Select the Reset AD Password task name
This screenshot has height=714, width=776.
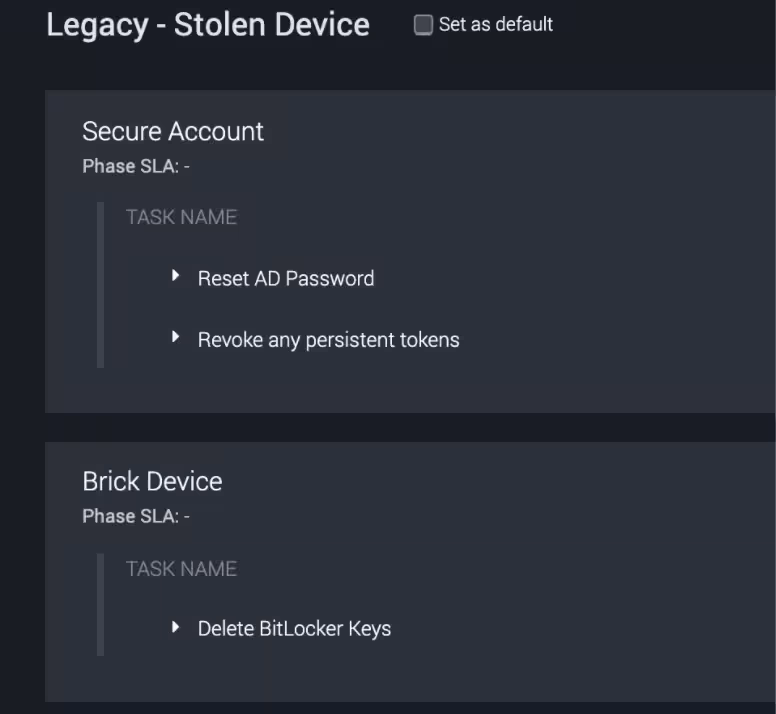pyautogui.click(x=286, y=278)
